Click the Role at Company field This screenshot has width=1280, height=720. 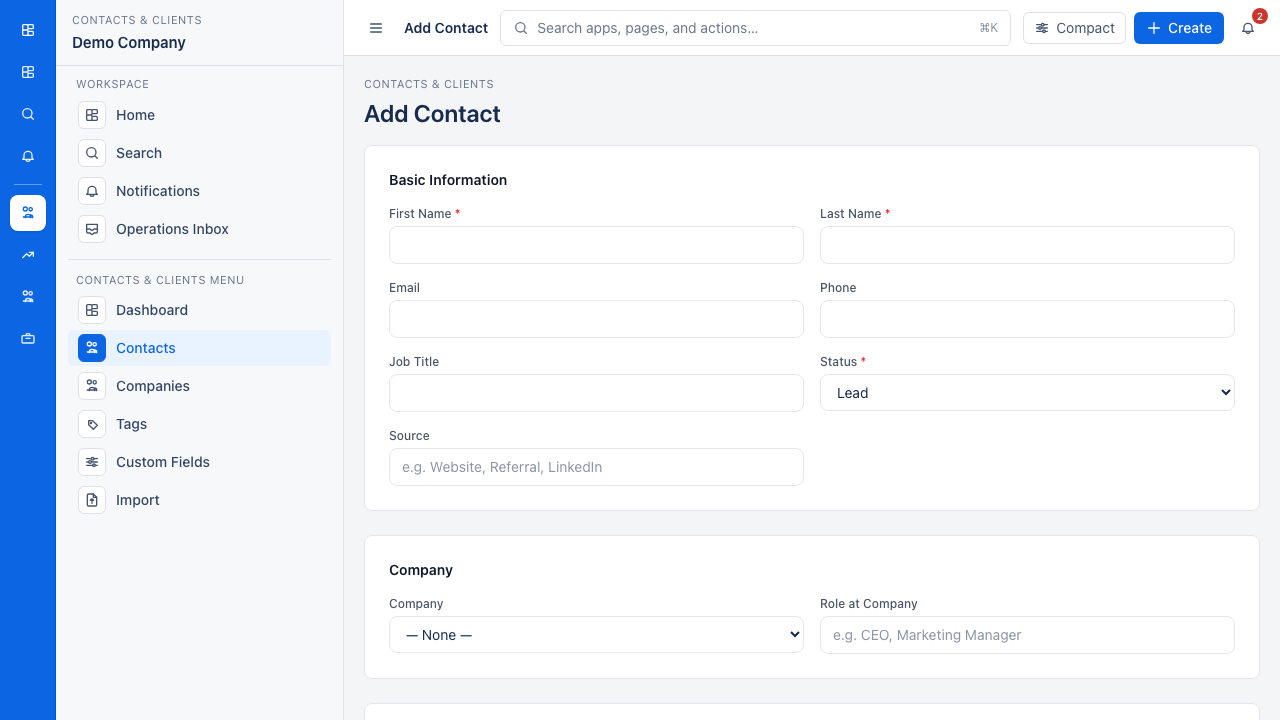(1027, 635)
